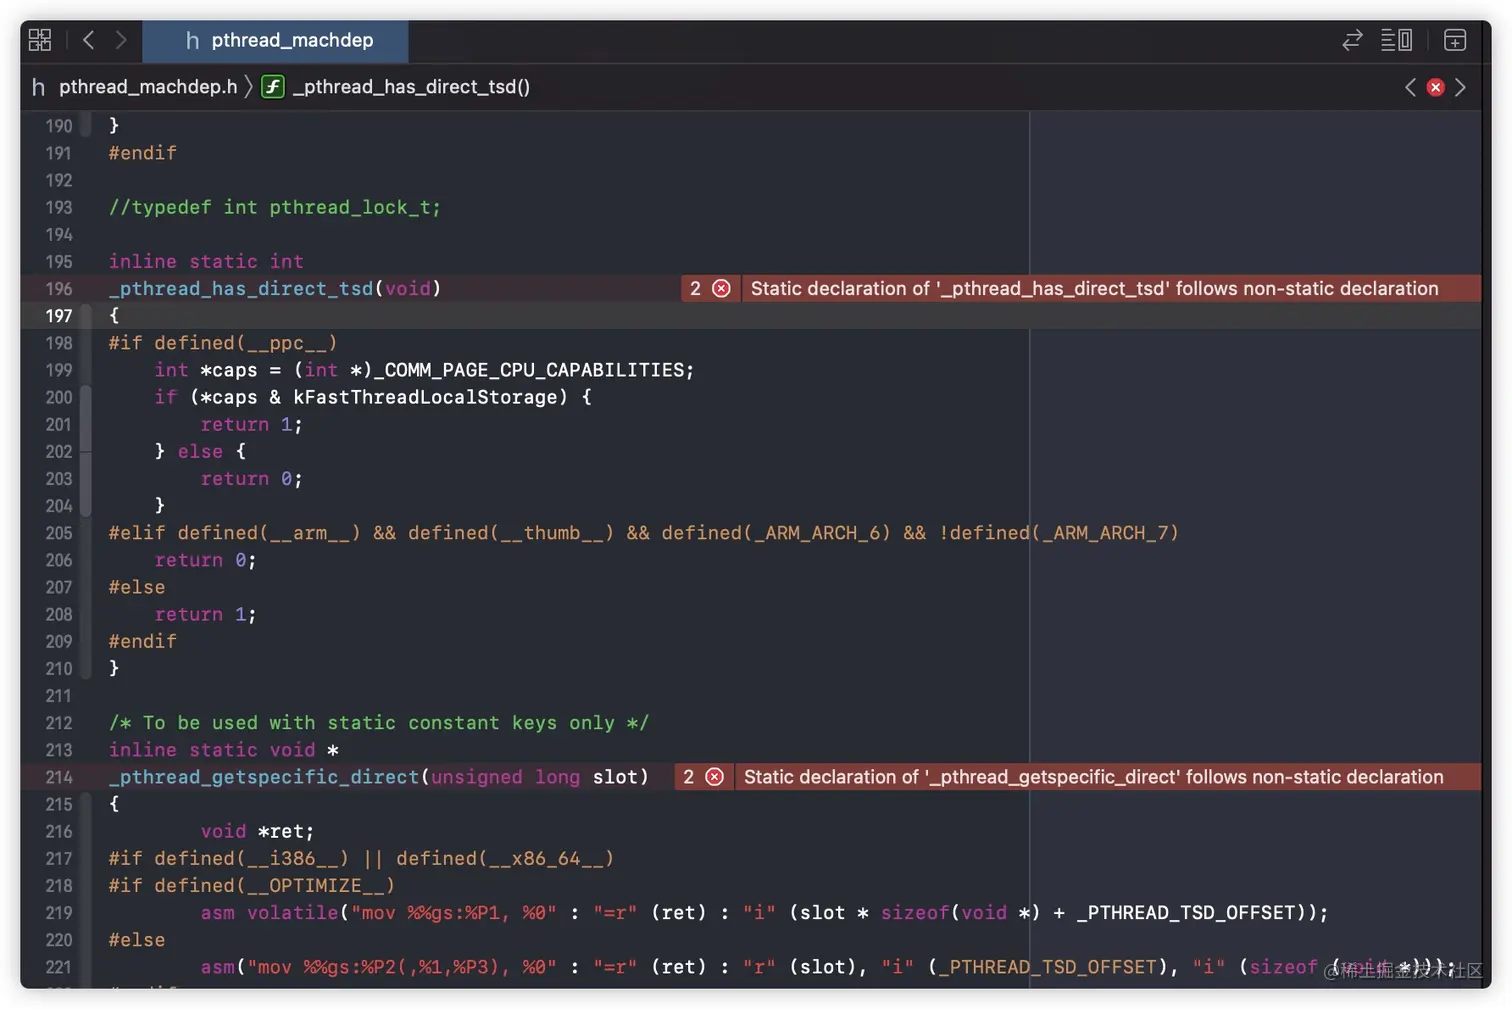
Task: Click 'inline static void *' on line 213
Action: [224, 750]
